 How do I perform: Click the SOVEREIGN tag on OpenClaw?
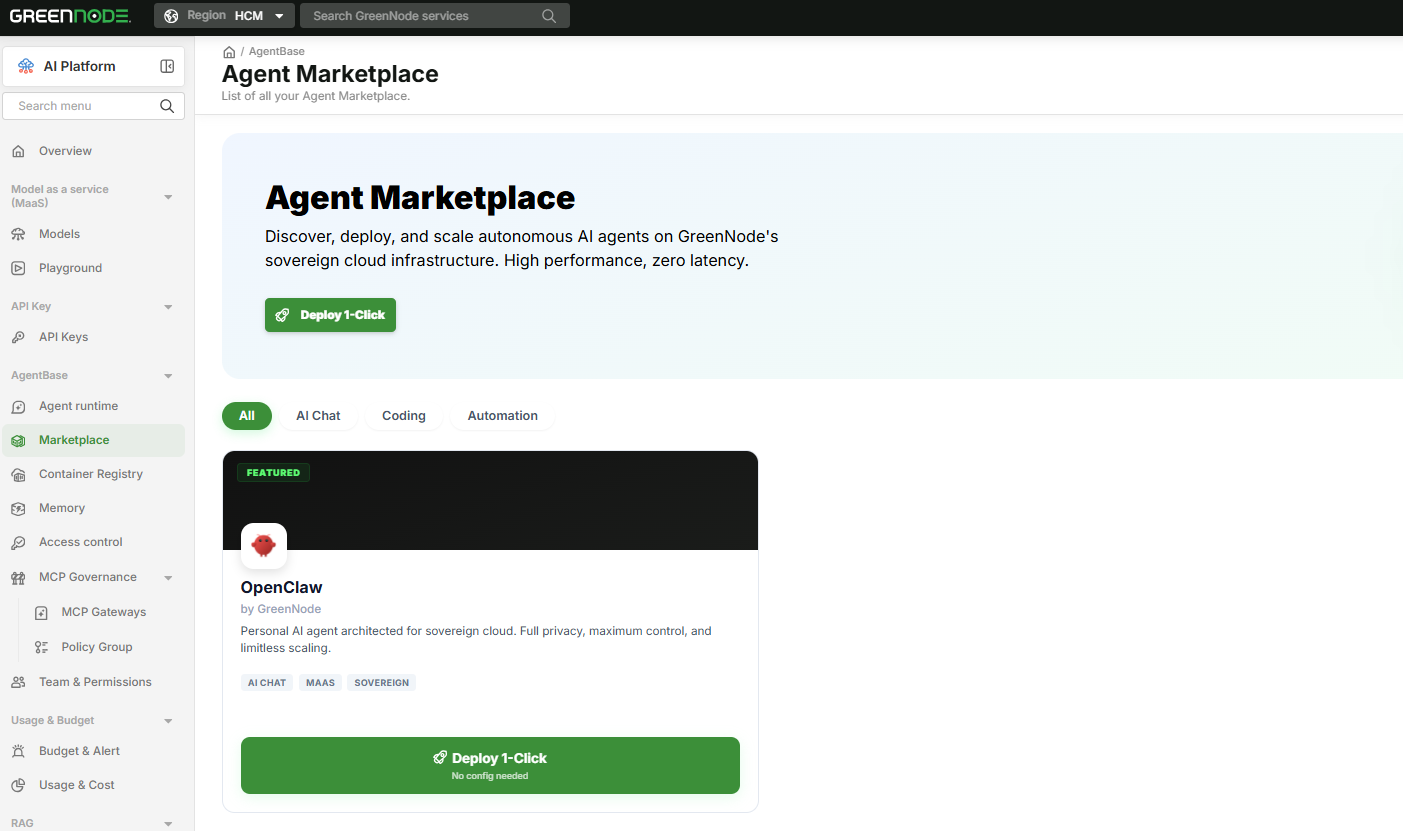[x=382, y=683]
